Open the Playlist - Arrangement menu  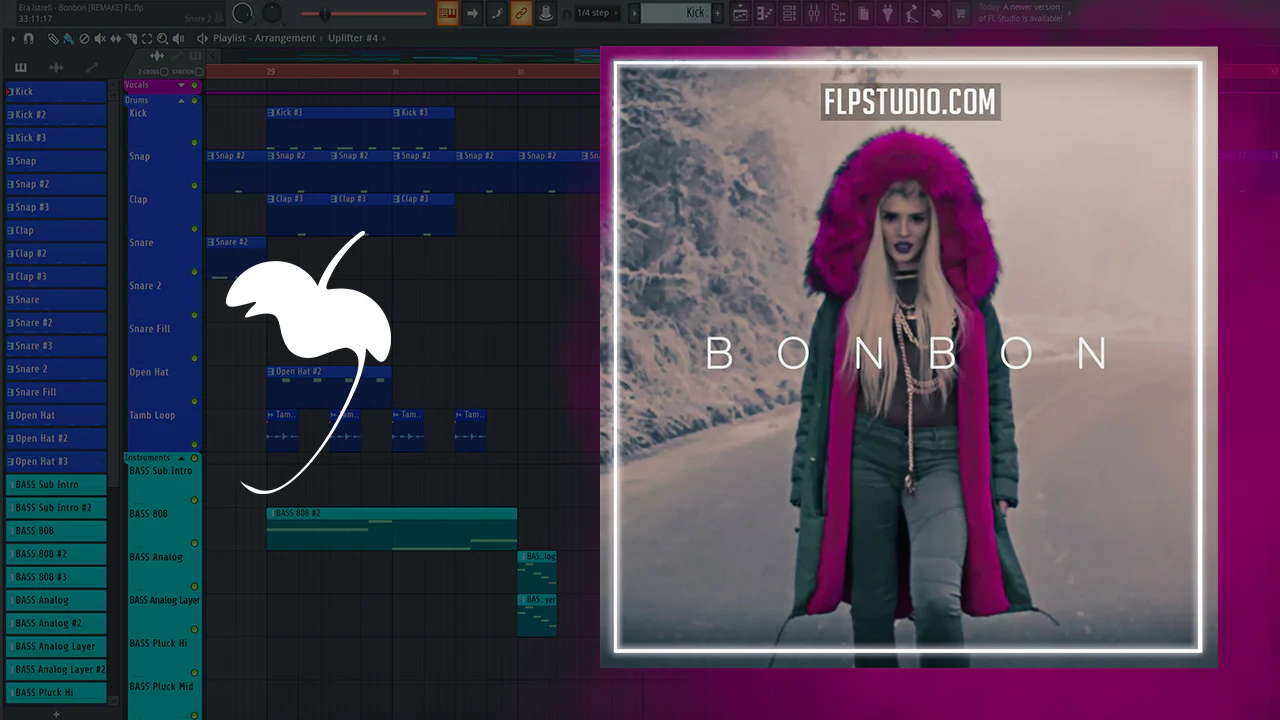264,38
